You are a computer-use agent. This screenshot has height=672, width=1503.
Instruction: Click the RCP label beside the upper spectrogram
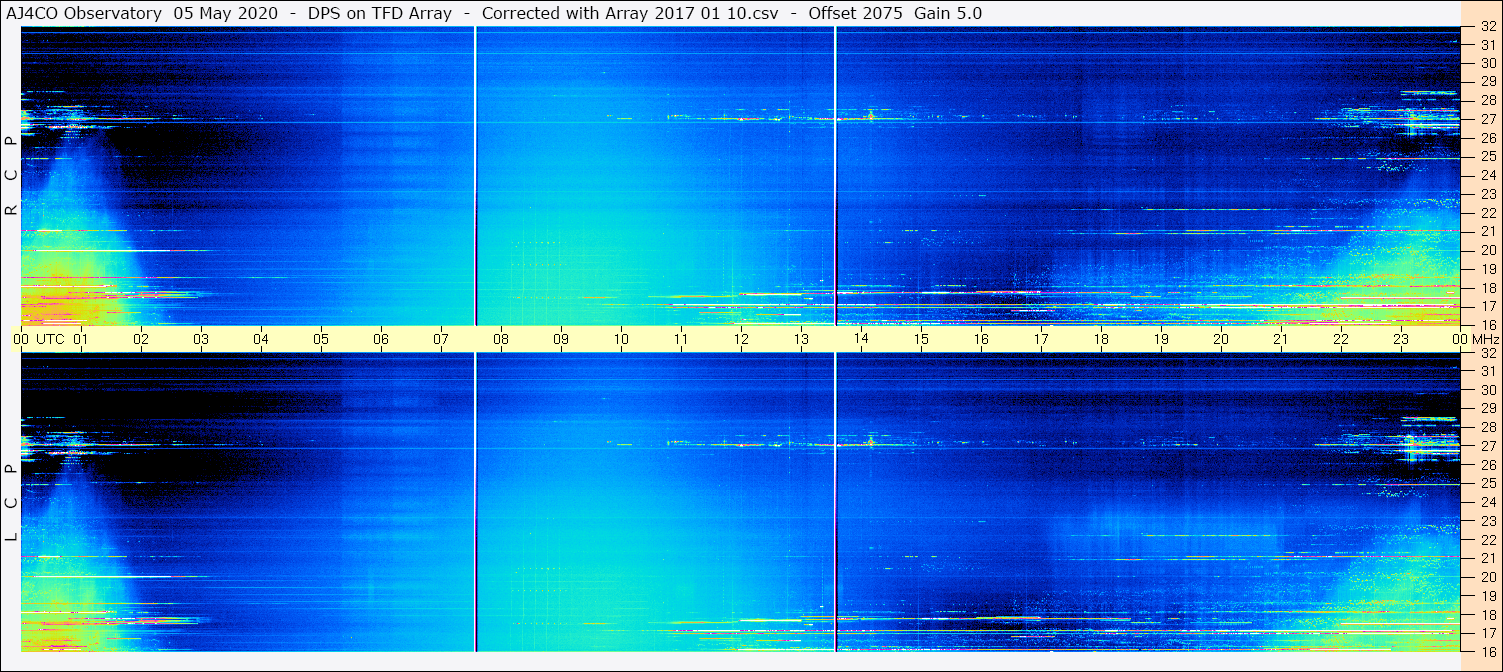point(11,176)
